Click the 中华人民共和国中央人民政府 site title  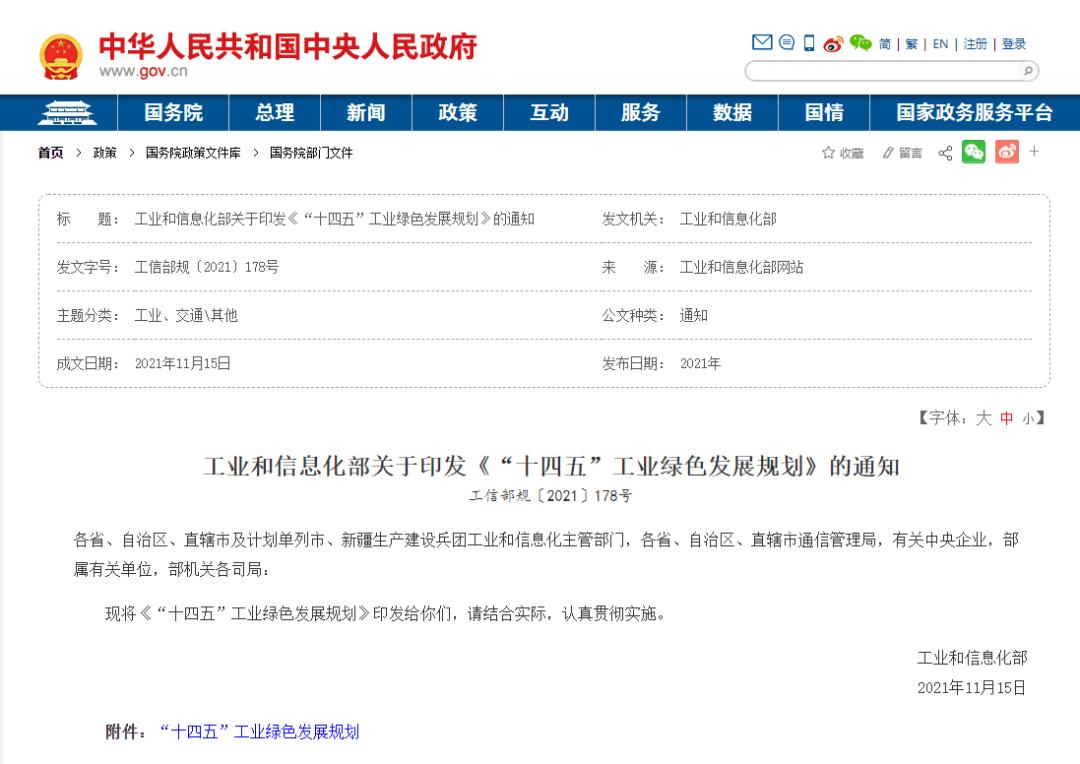(288, 47)
